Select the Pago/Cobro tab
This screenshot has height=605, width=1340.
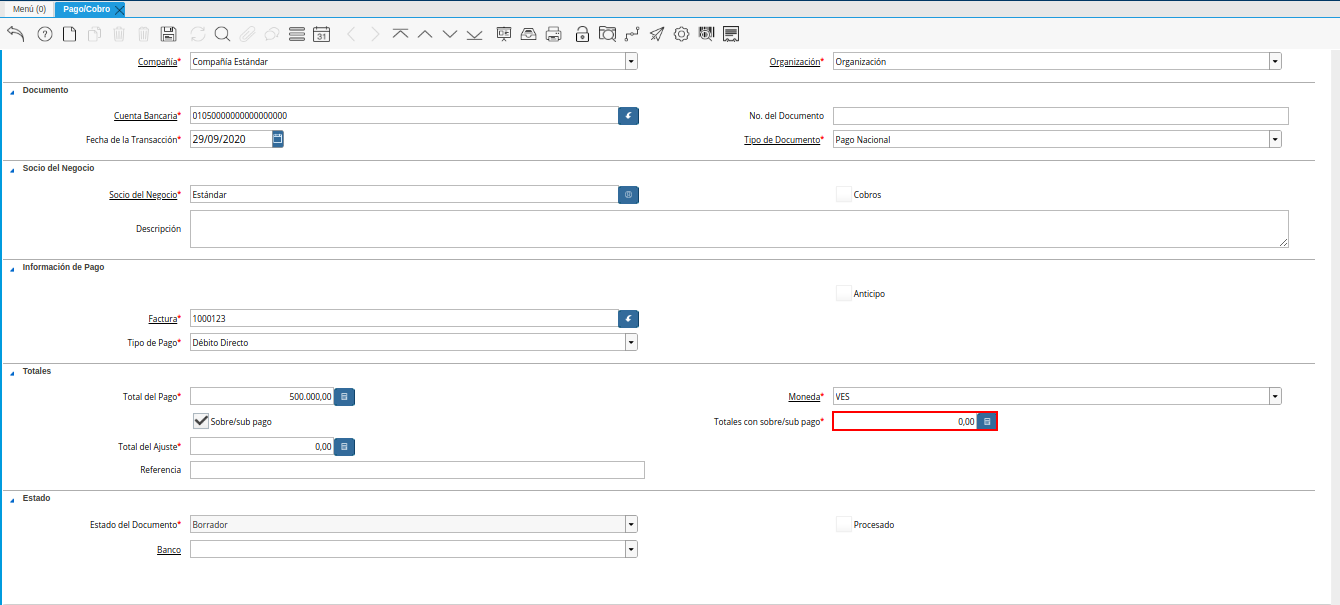click(87, 9)
